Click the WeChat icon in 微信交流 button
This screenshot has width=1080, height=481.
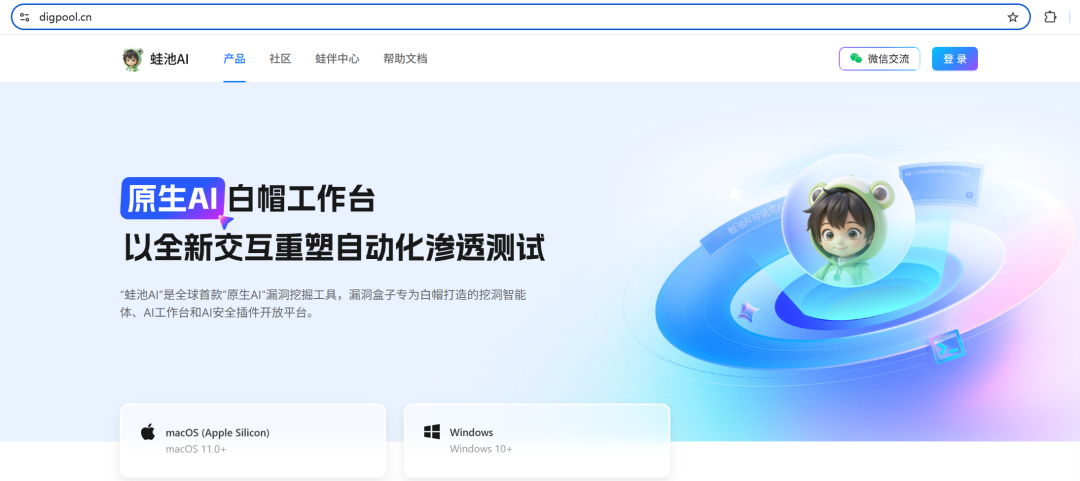click(x=856, y=59)
